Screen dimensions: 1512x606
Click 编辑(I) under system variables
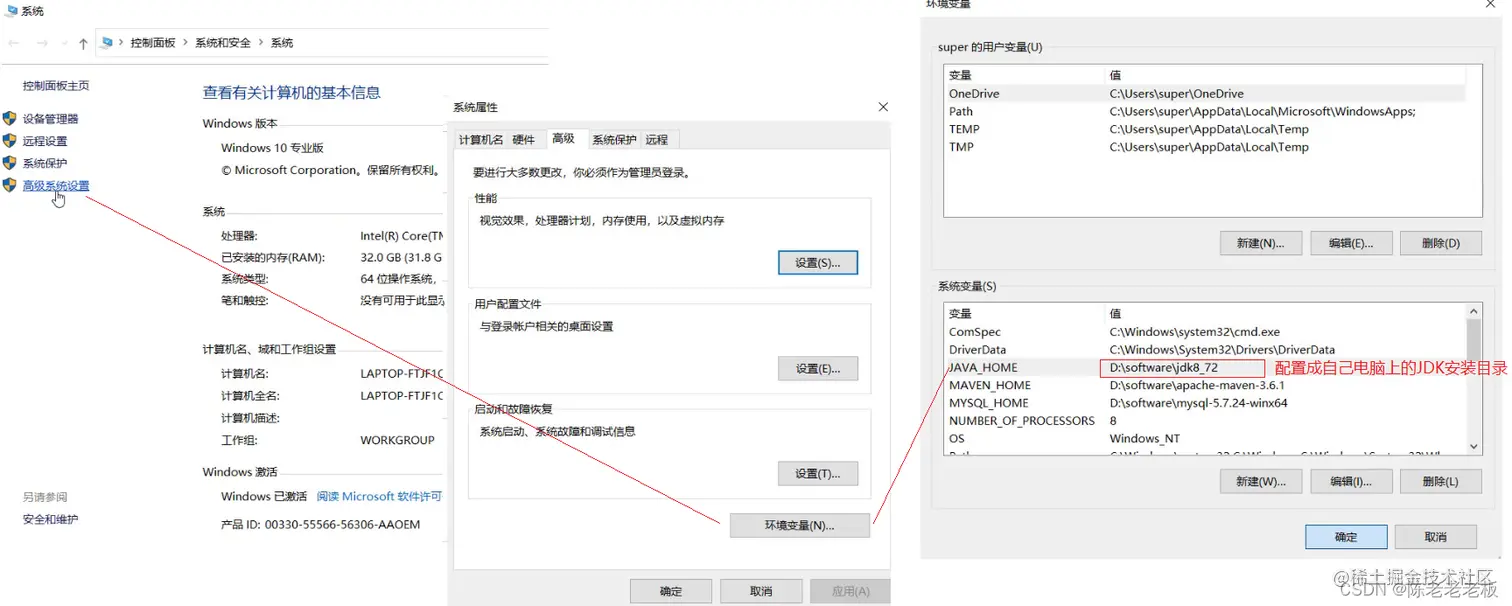(1350, 480)
